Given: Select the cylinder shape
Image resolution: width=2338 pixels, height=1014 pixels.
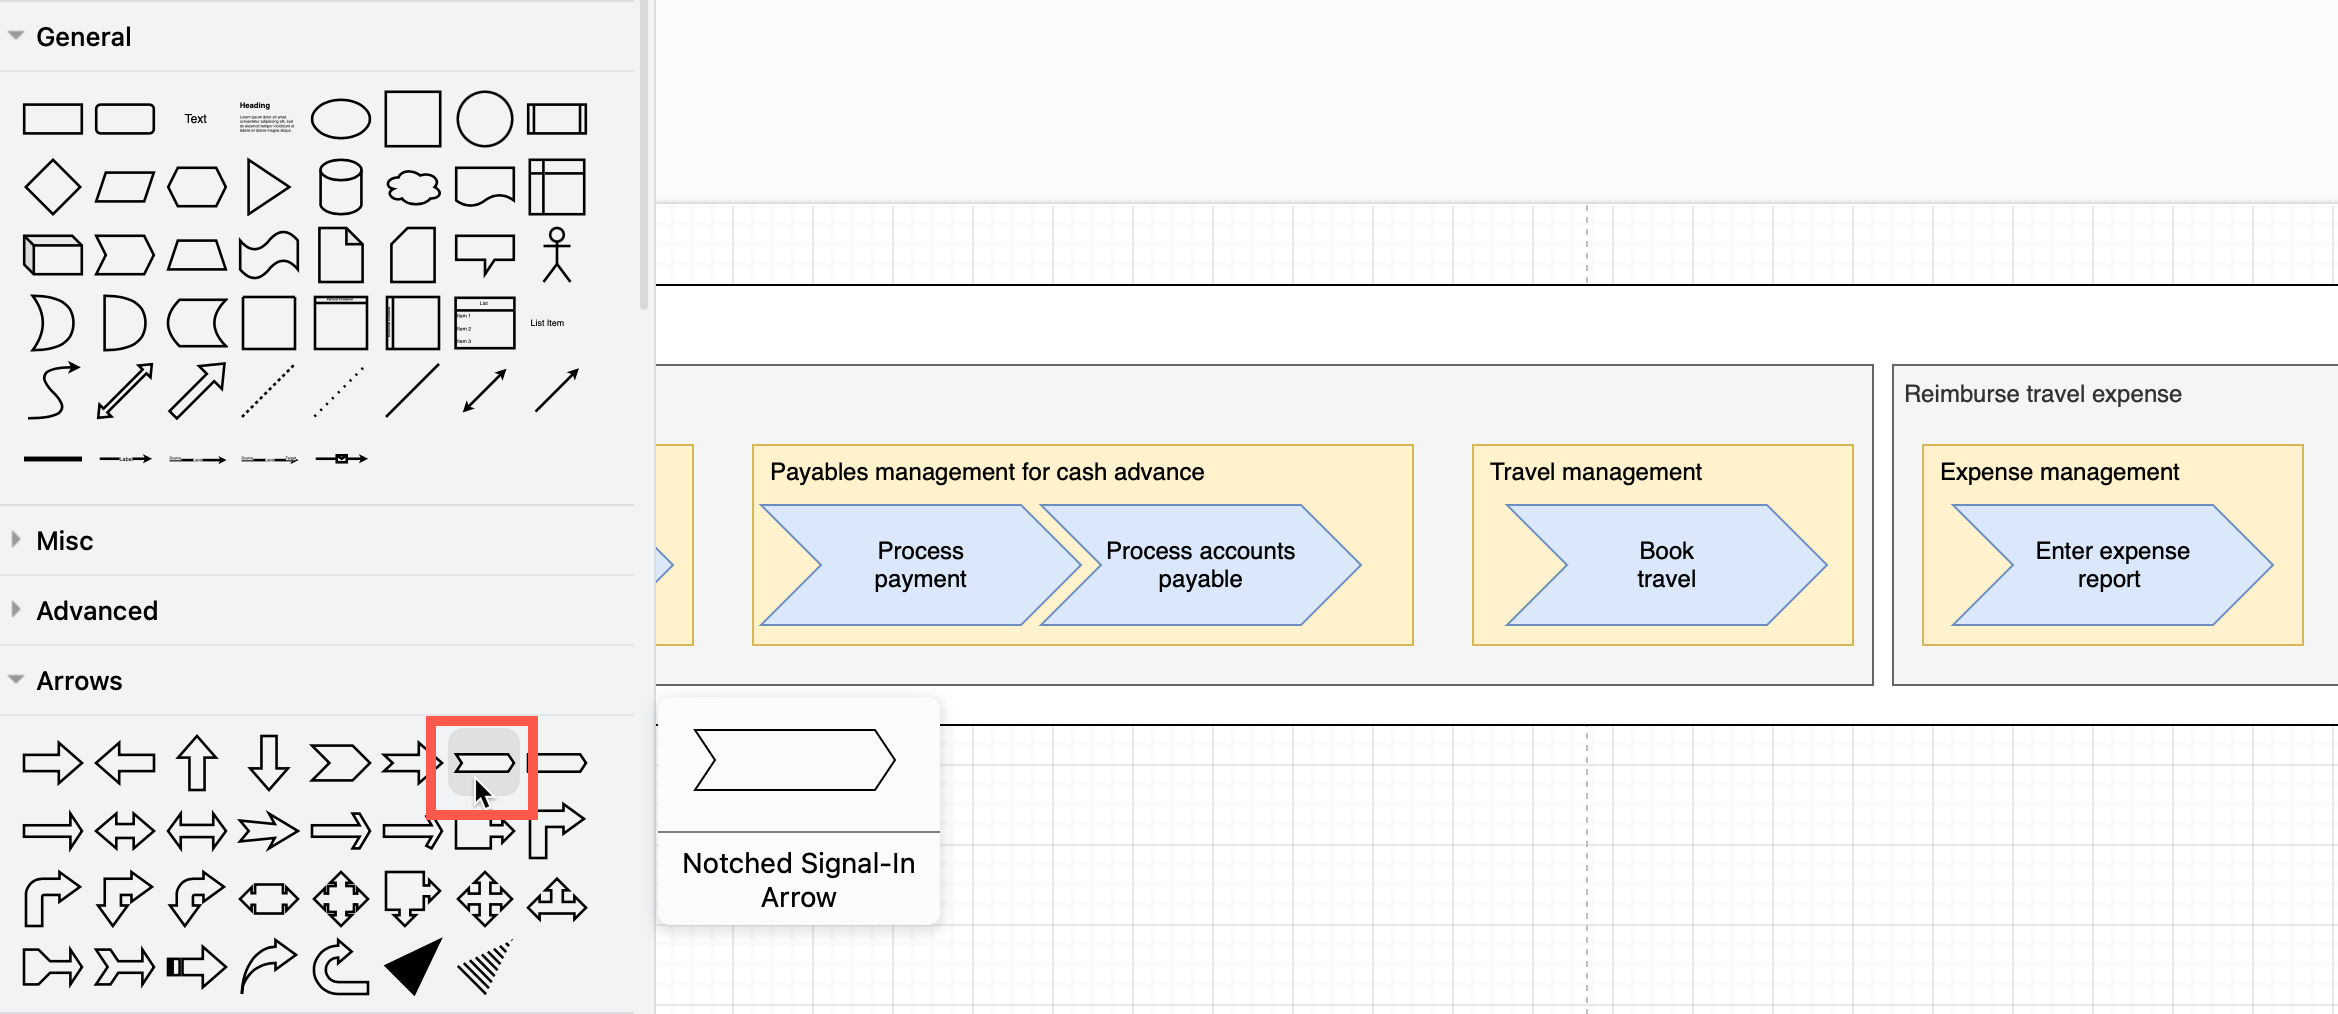Looking at the screenshot, I should [340, 185].
